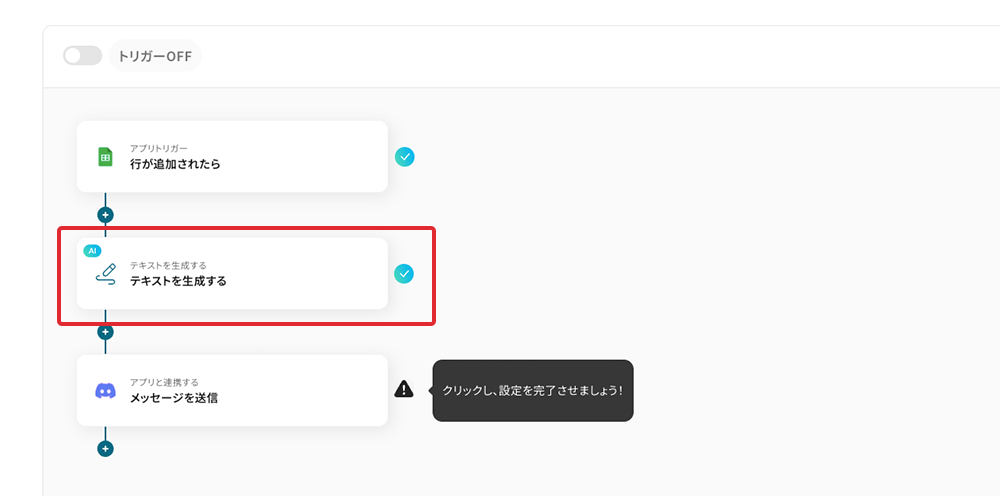1000x496 pixels.
Task: Click the Discord app icon
Action: coord(105,390)
